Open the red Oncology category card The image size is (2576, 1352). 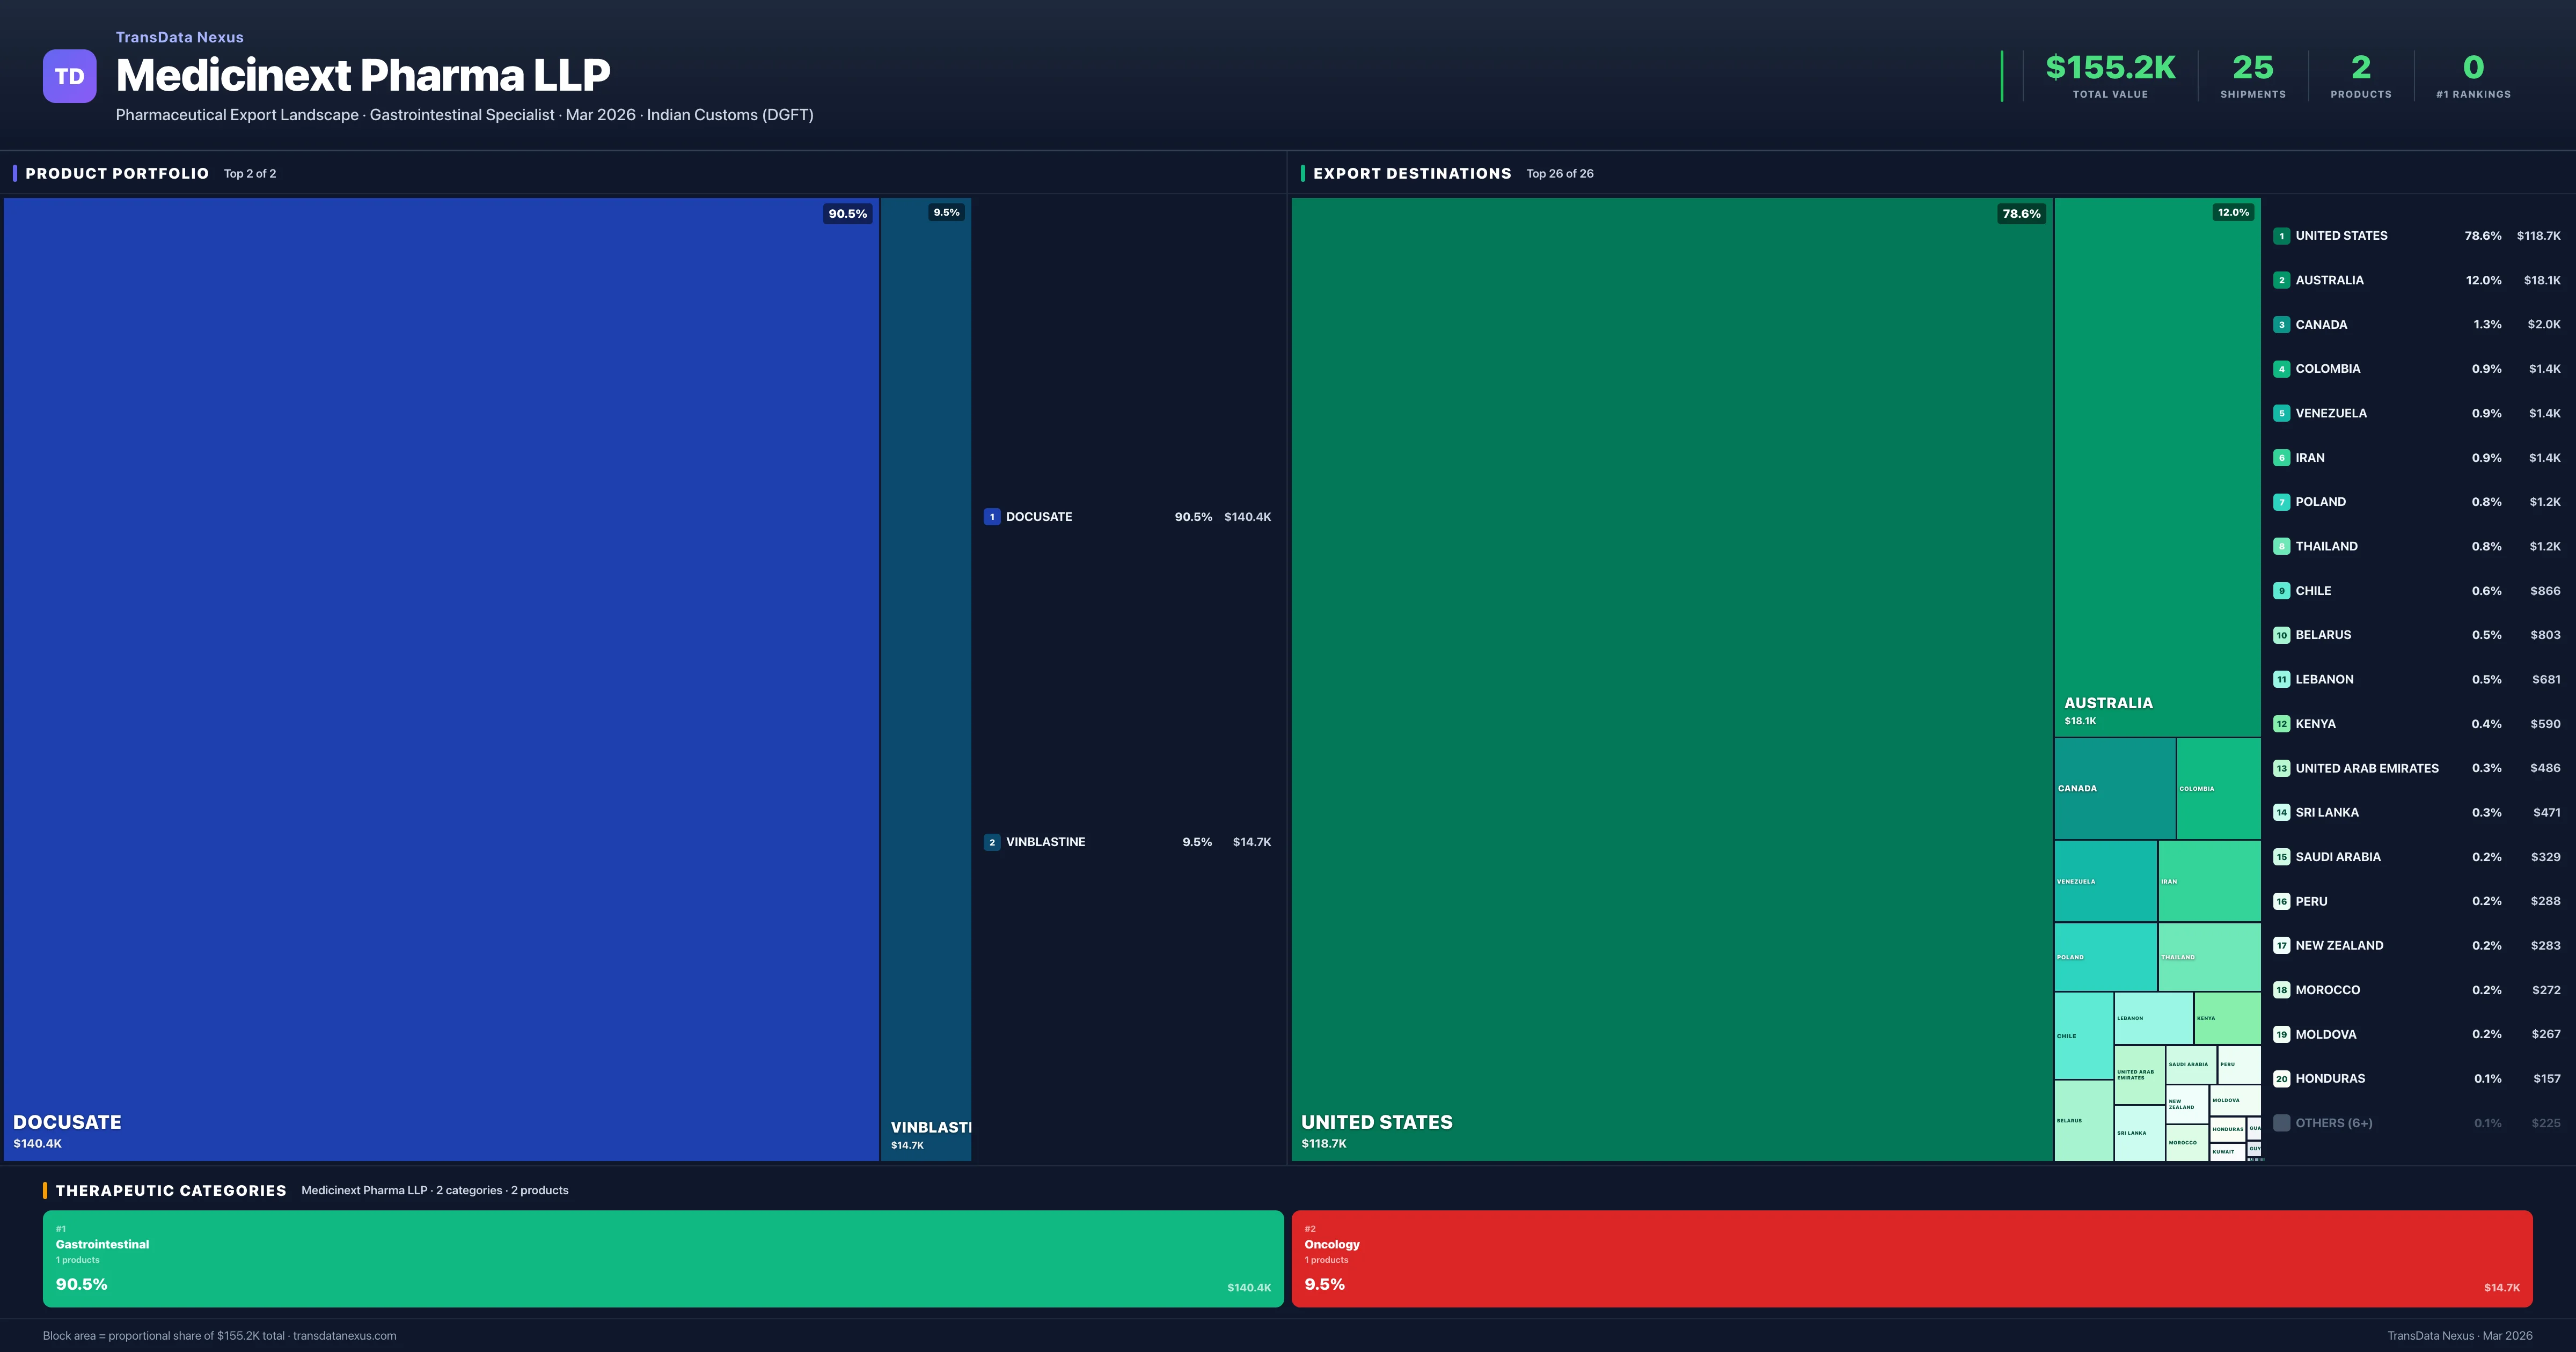(1911, 1259)
